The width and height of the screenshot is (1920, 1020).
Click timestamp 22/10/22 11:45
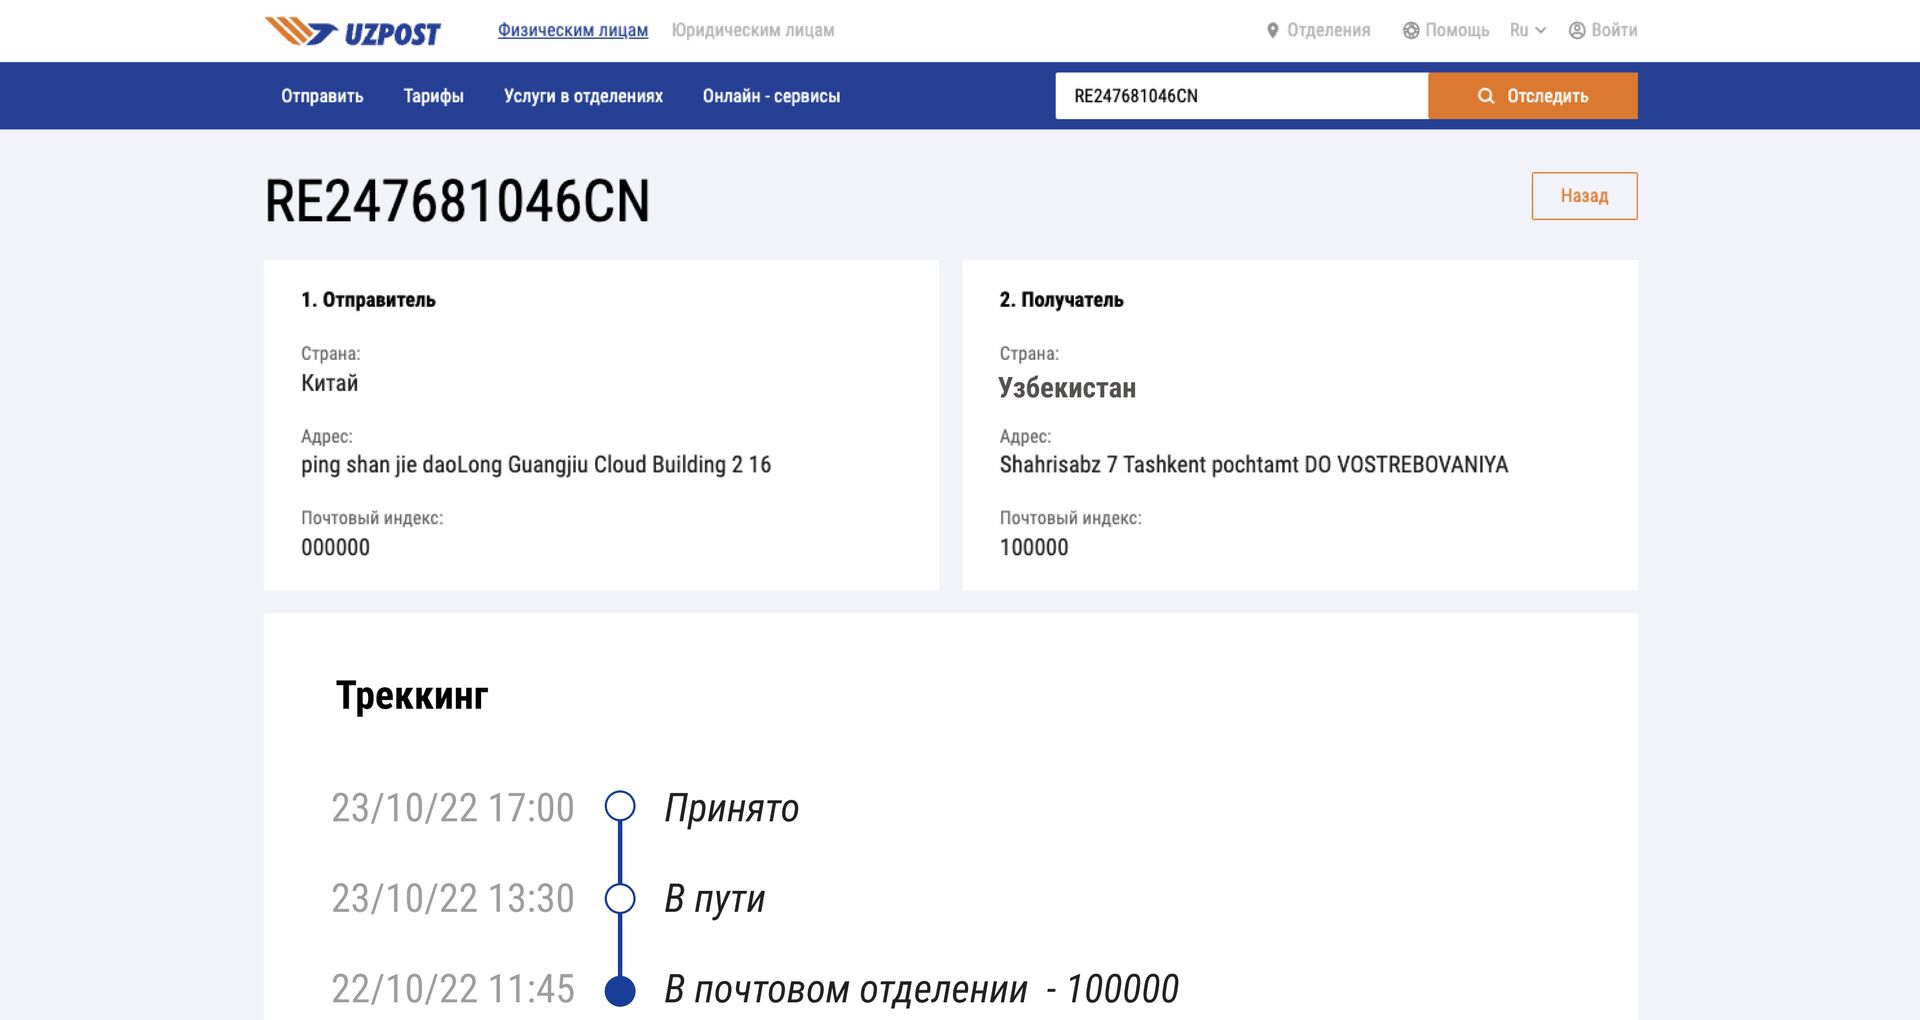[453, 989]
